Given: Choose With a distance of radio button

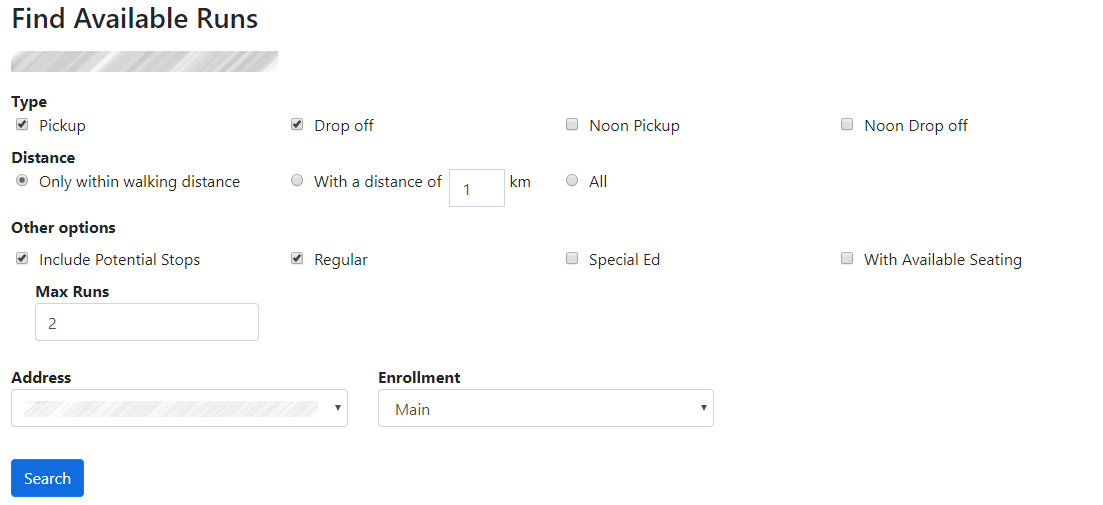Looking at the screenshot, I should click(297, 181).
